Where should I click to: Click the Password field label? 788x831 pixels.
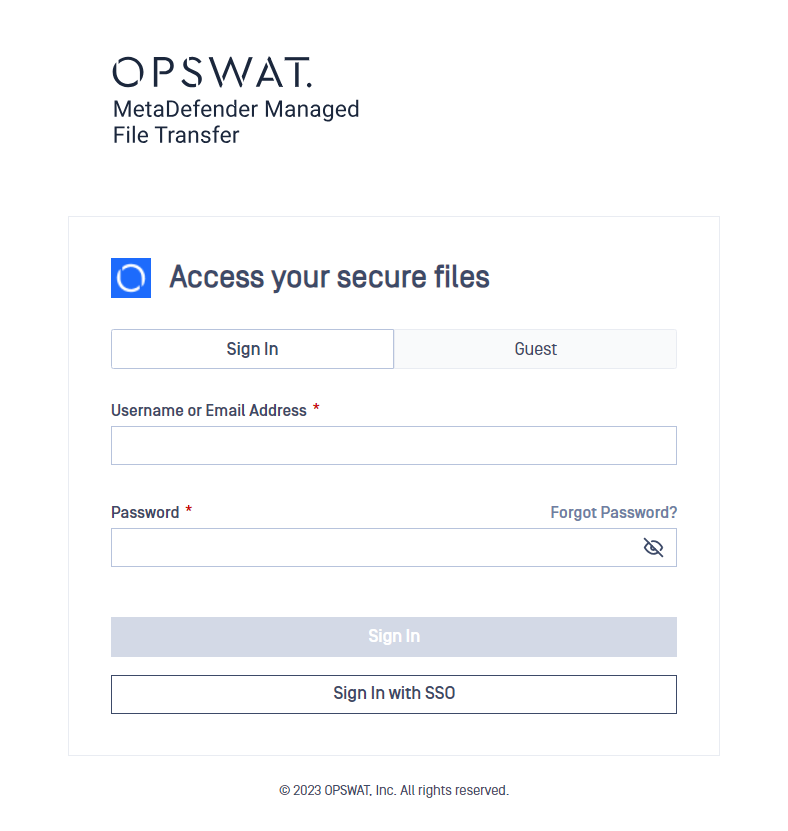145,512
